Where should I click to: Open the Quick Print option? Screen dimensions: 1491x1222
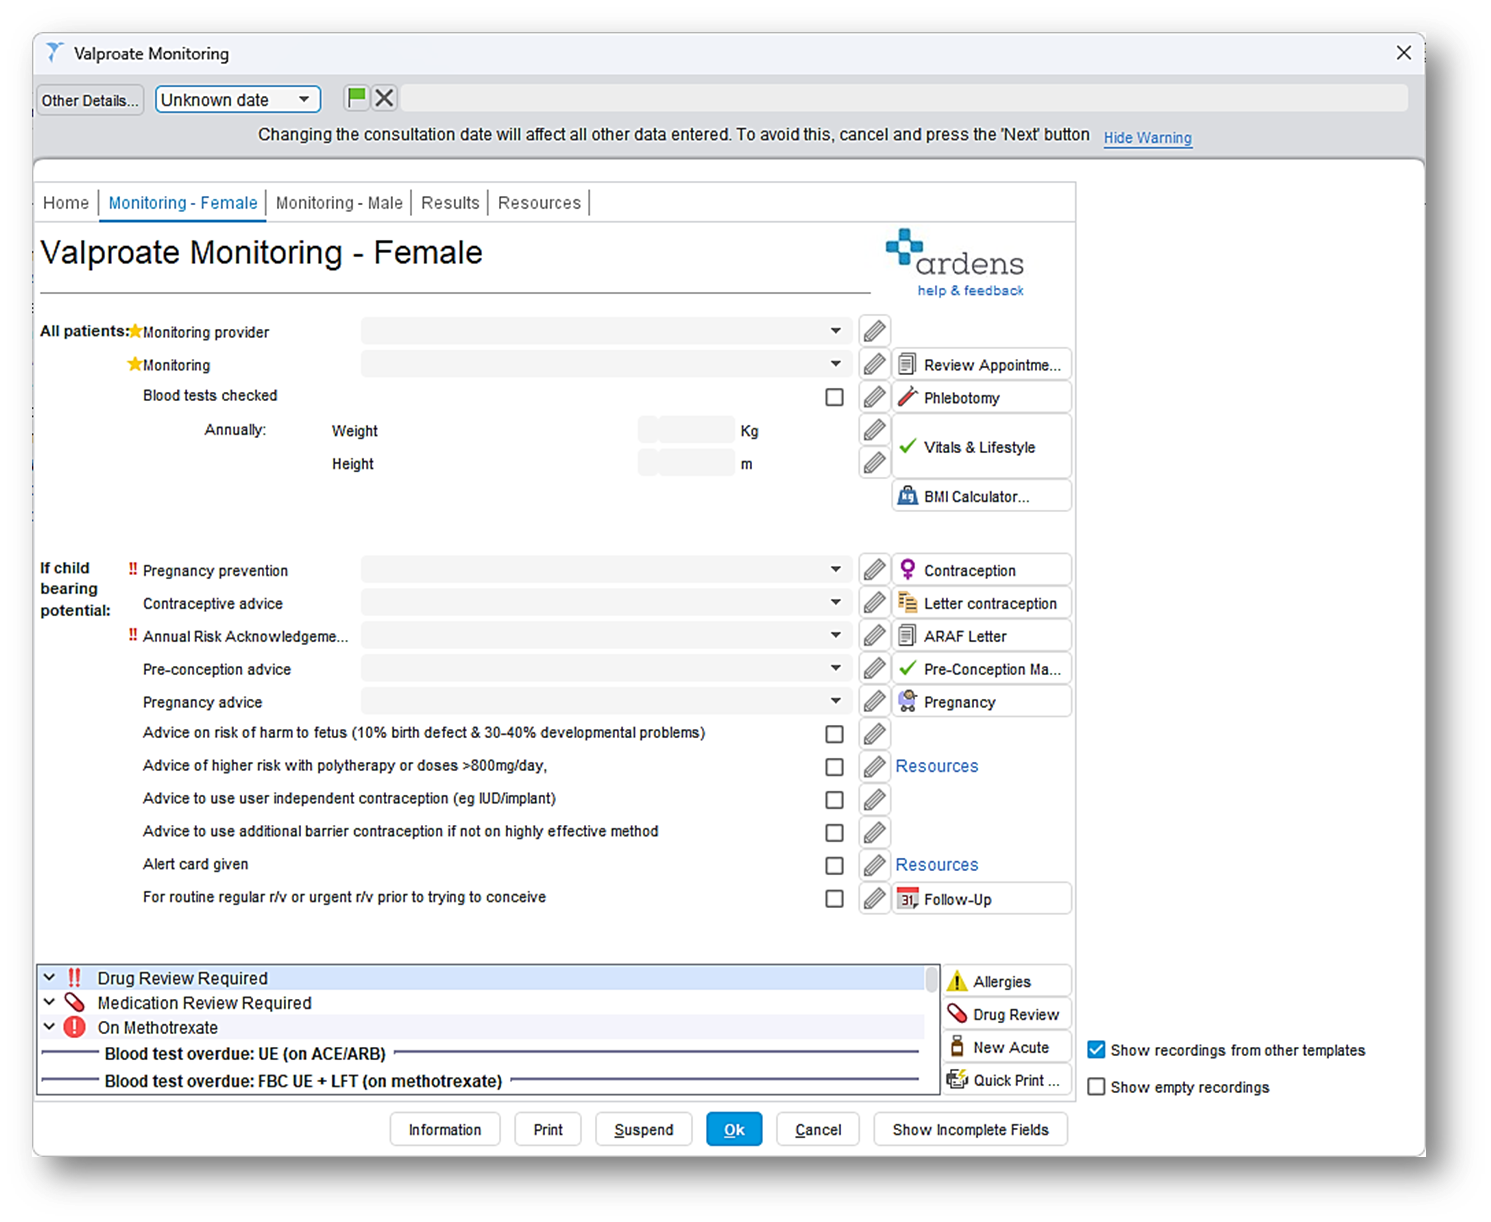1007,1080
